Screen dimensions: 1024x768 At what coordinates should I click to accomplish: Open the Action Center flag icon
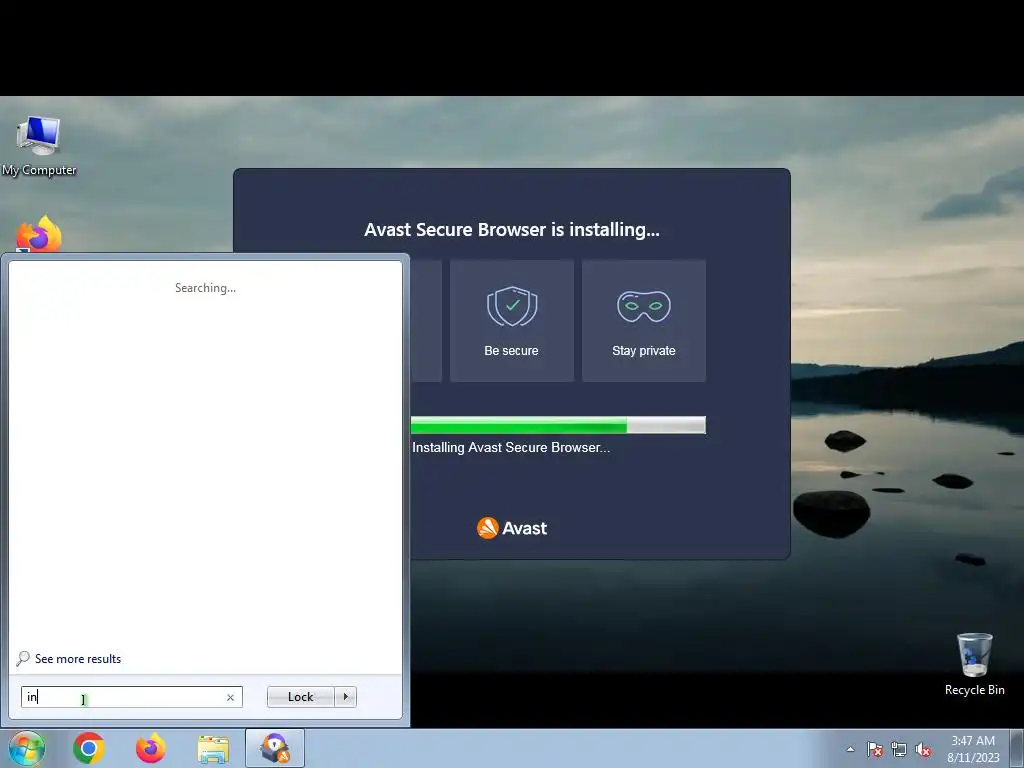click(875, 749)
